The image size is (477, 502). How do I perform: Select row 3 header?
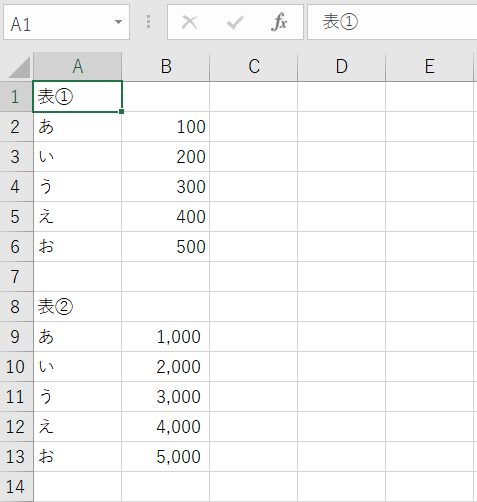(16, 157)
